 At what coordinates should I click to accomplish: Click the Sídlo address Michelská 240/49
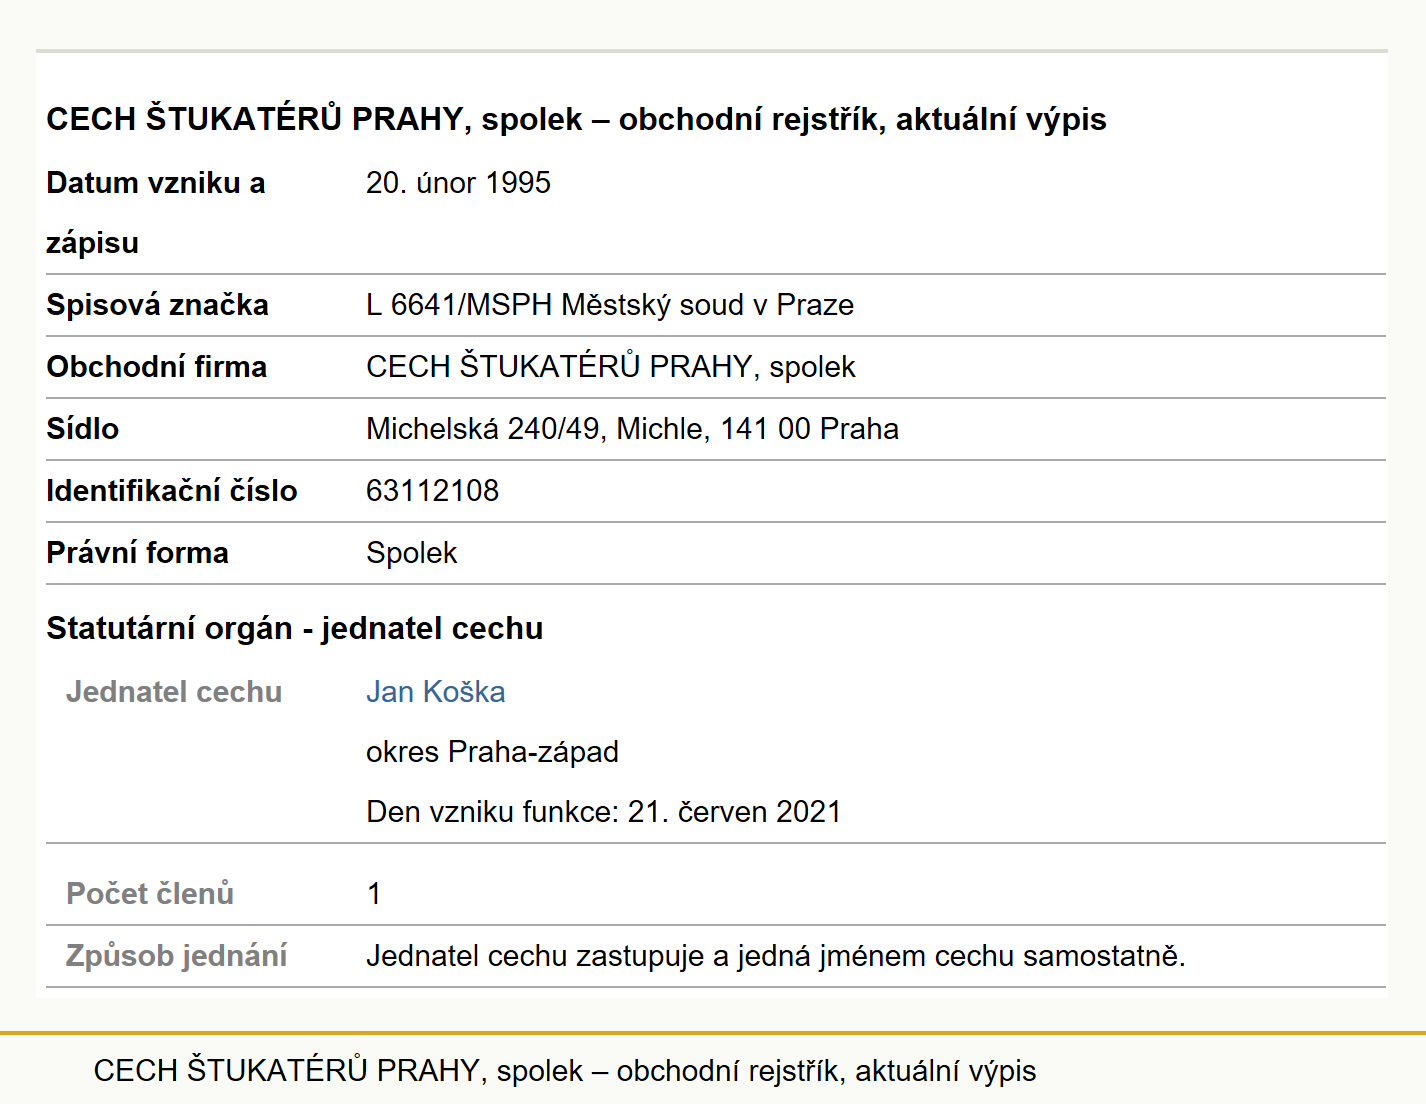[632, 429]
